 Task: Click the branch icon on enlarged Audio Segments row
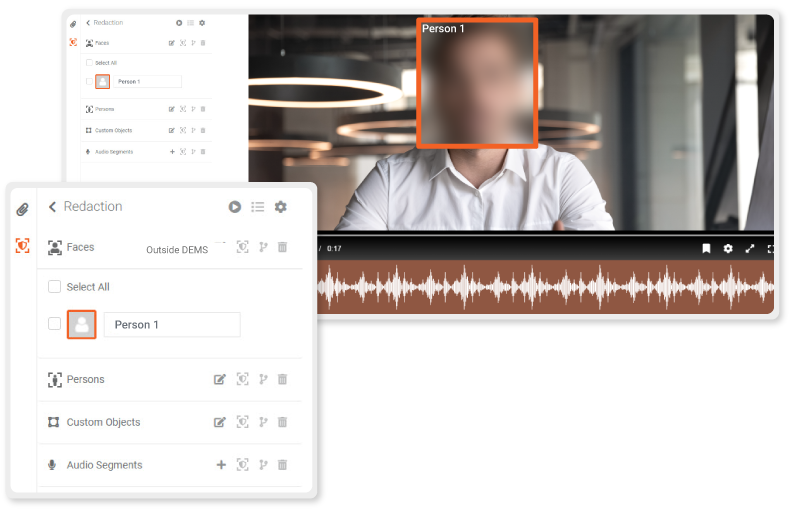(x=263, y=465)
